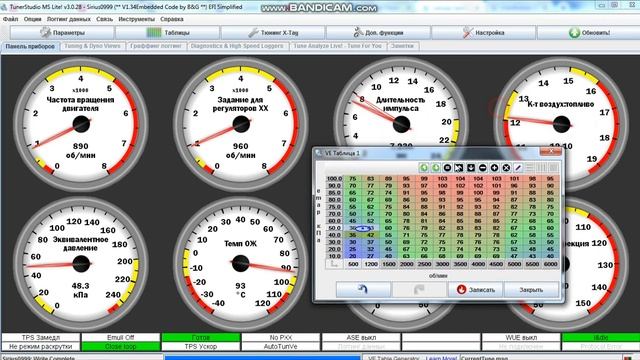
Task: Click the ASE выкл indicator
Action: [361, 338]
